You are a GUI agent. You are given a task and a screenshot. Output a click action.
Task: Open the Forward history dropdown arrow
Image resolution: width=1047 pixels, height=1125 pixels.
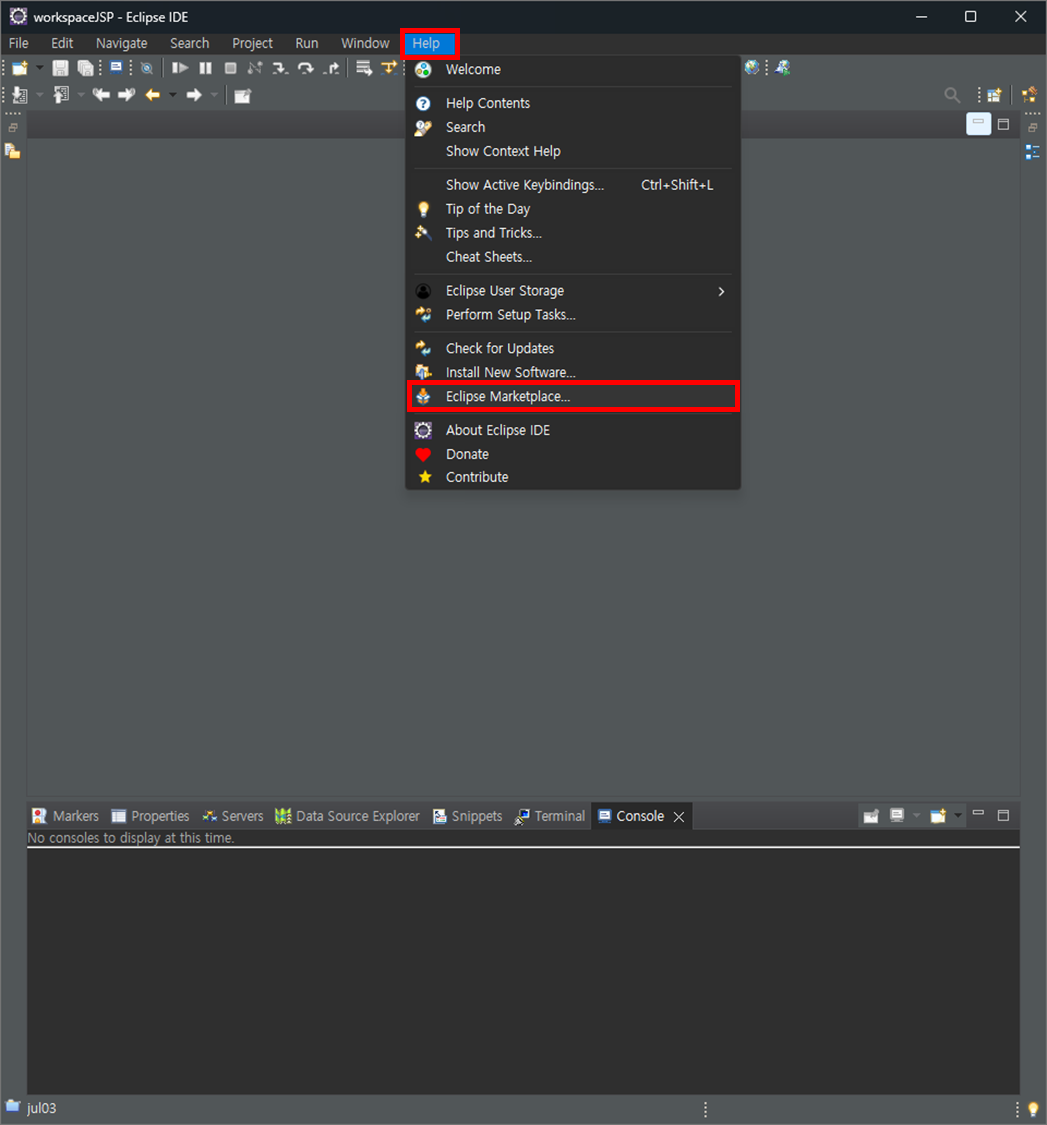[x=214, y=95]
